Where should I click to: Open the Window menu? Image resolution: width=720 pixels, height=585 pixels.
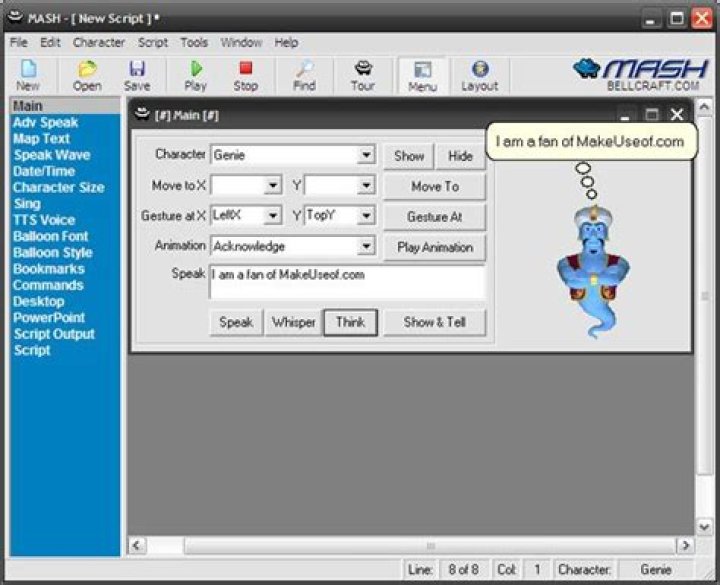[241, 43]
